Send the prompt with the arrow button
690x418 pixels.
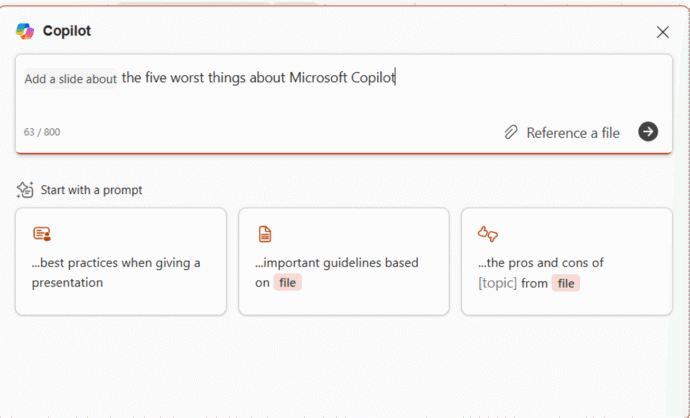648,132
